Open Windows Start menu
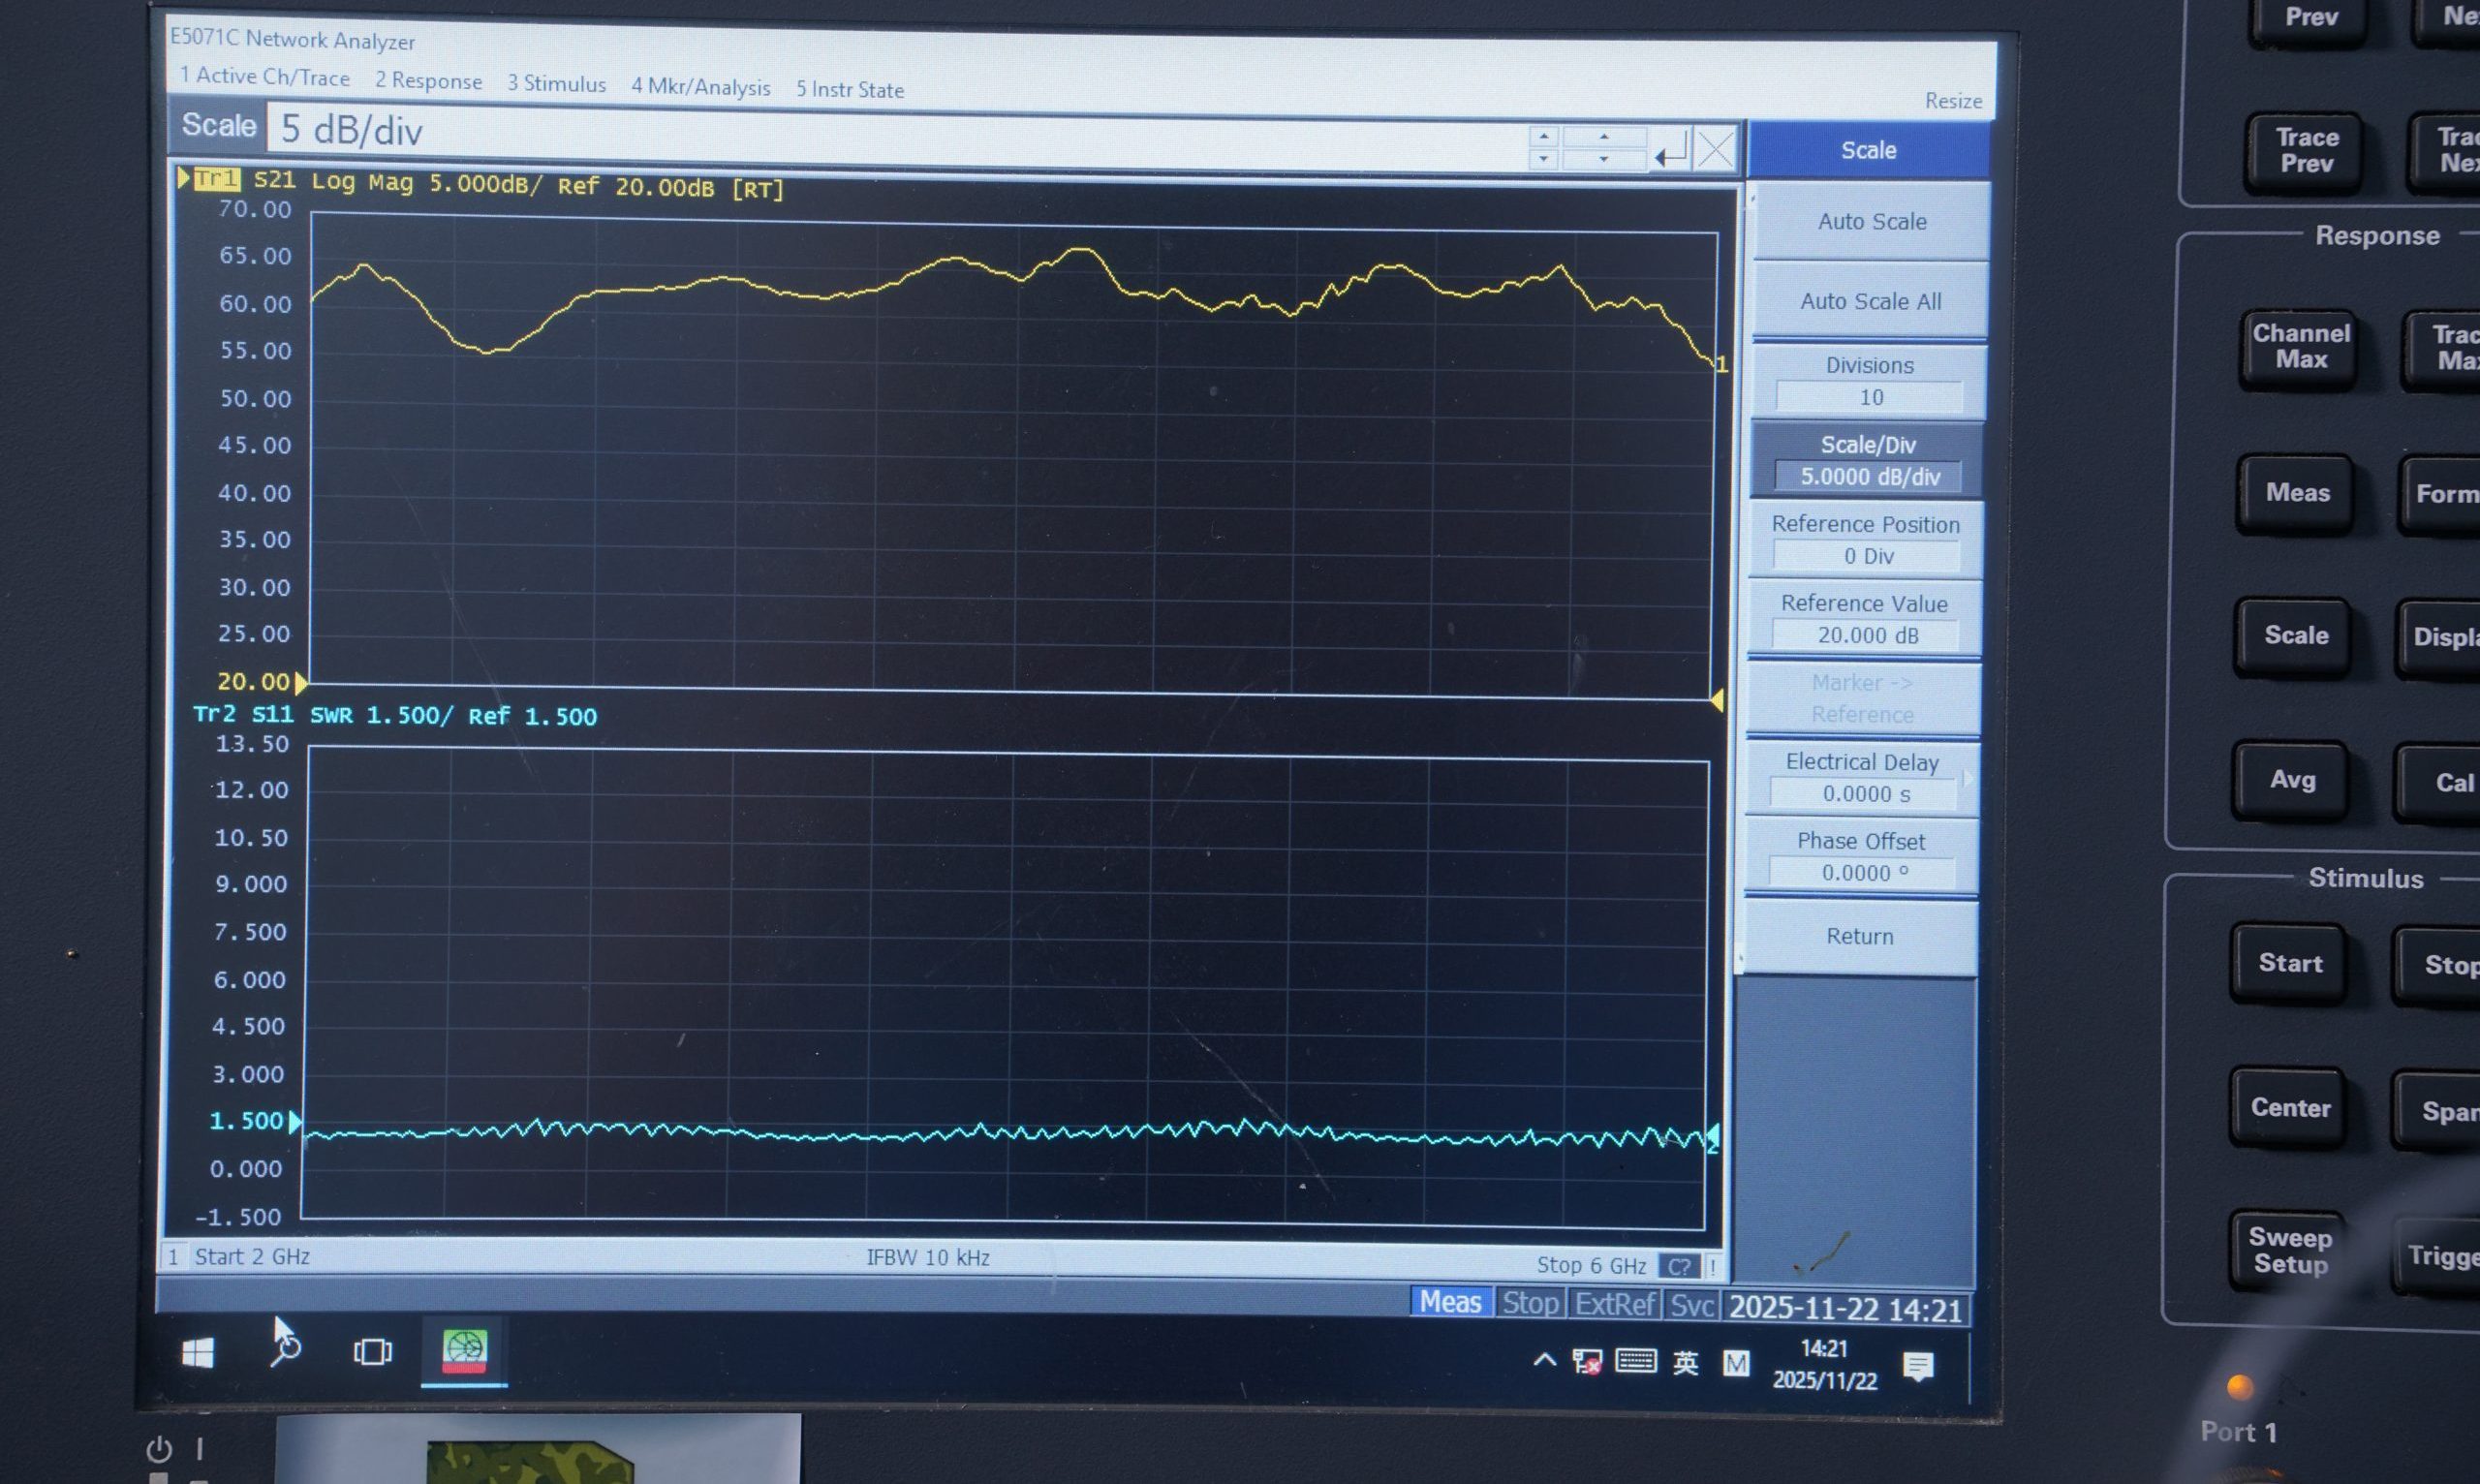Image resolution: width=2480 pixels, height=1484 pixels. [198, 1354]
